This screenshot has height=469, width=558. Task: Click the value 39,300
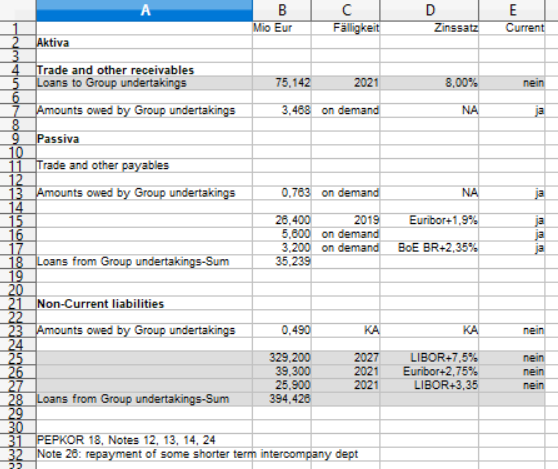point(282,372)
